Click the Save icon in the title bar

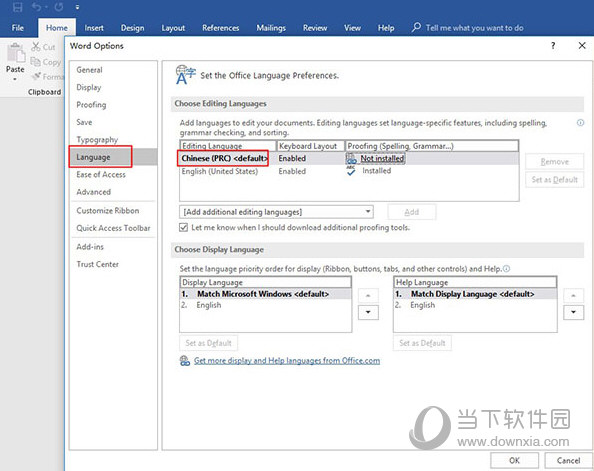(x=17, y=7)
